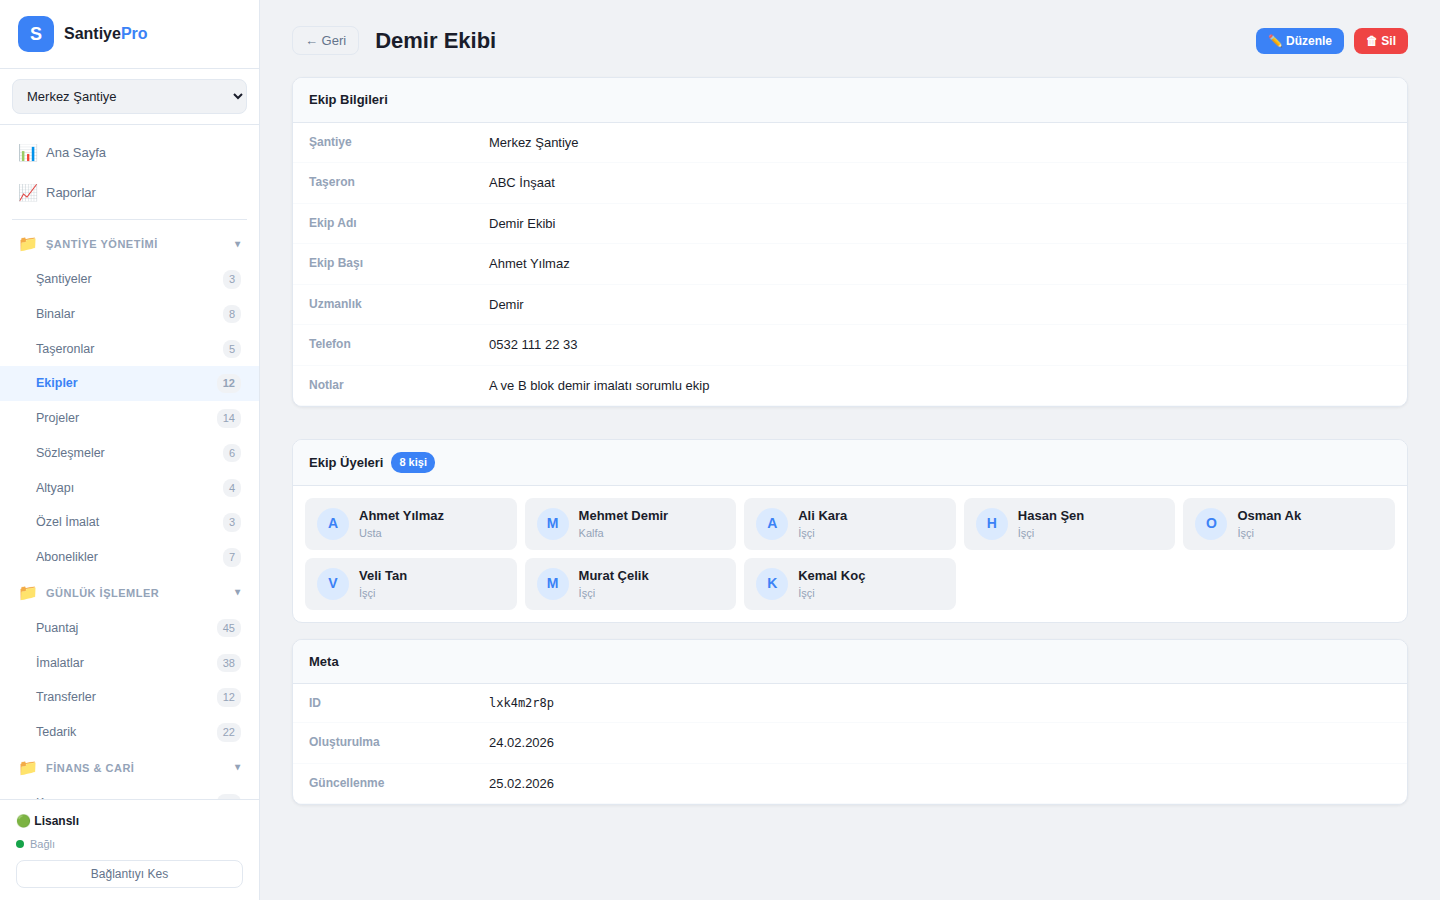Click Mehmet Demir's avatar icon
This screenshot has width=1440, height=900.
coord(552,524)
